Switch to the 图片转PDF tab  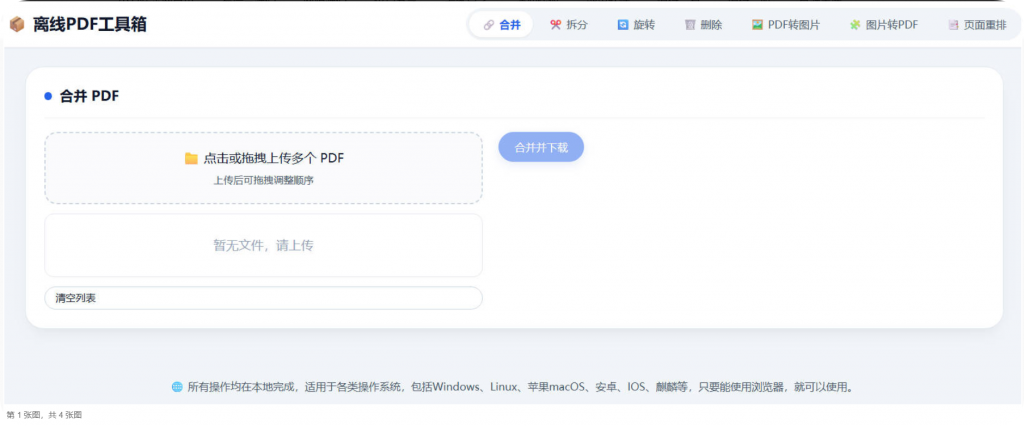coord(884,25)
